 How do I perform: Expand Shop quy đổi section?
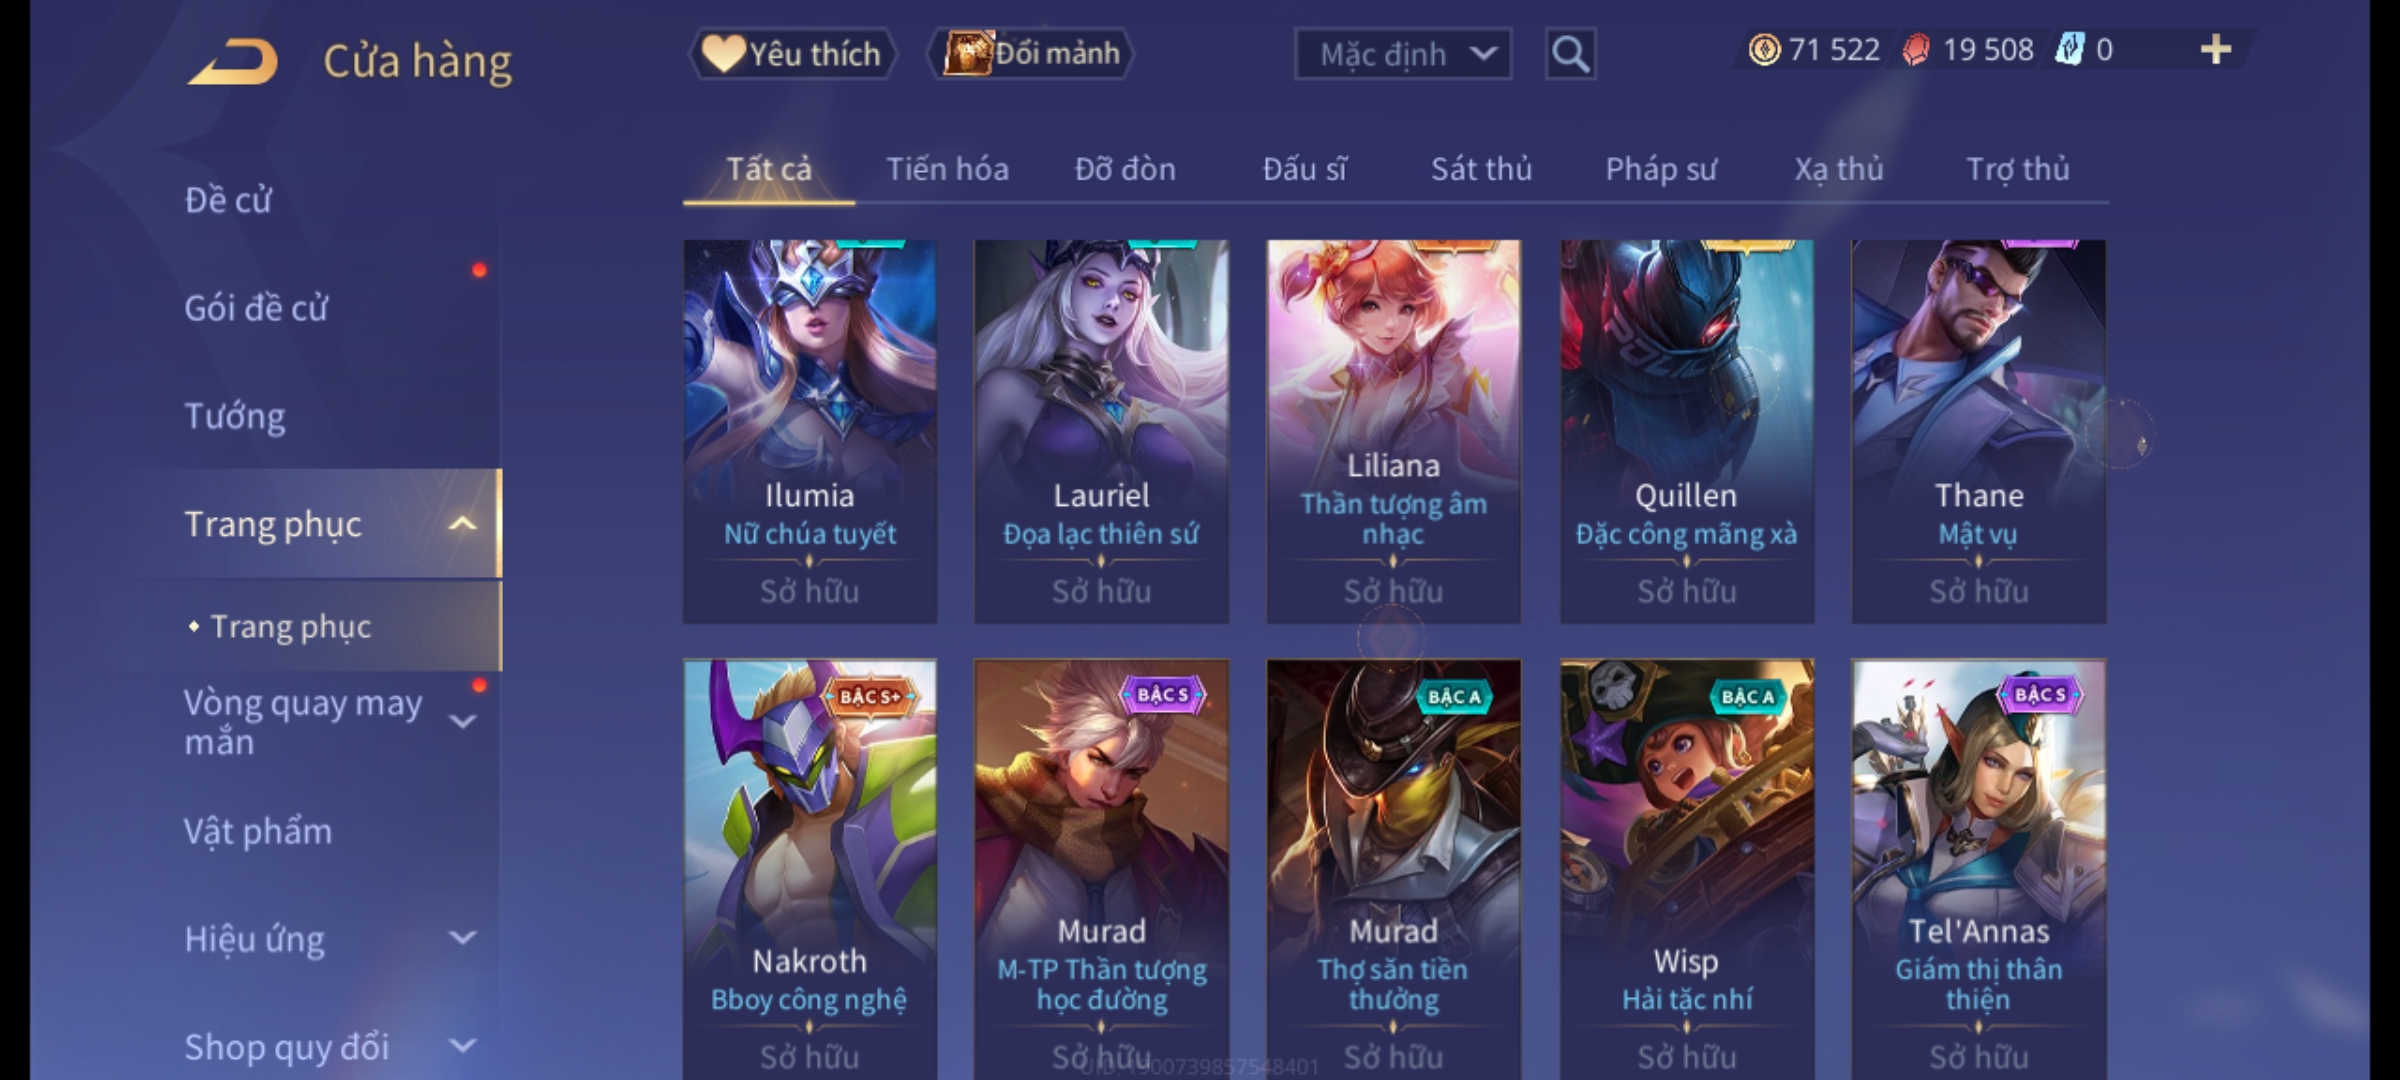click(462, 1046)
